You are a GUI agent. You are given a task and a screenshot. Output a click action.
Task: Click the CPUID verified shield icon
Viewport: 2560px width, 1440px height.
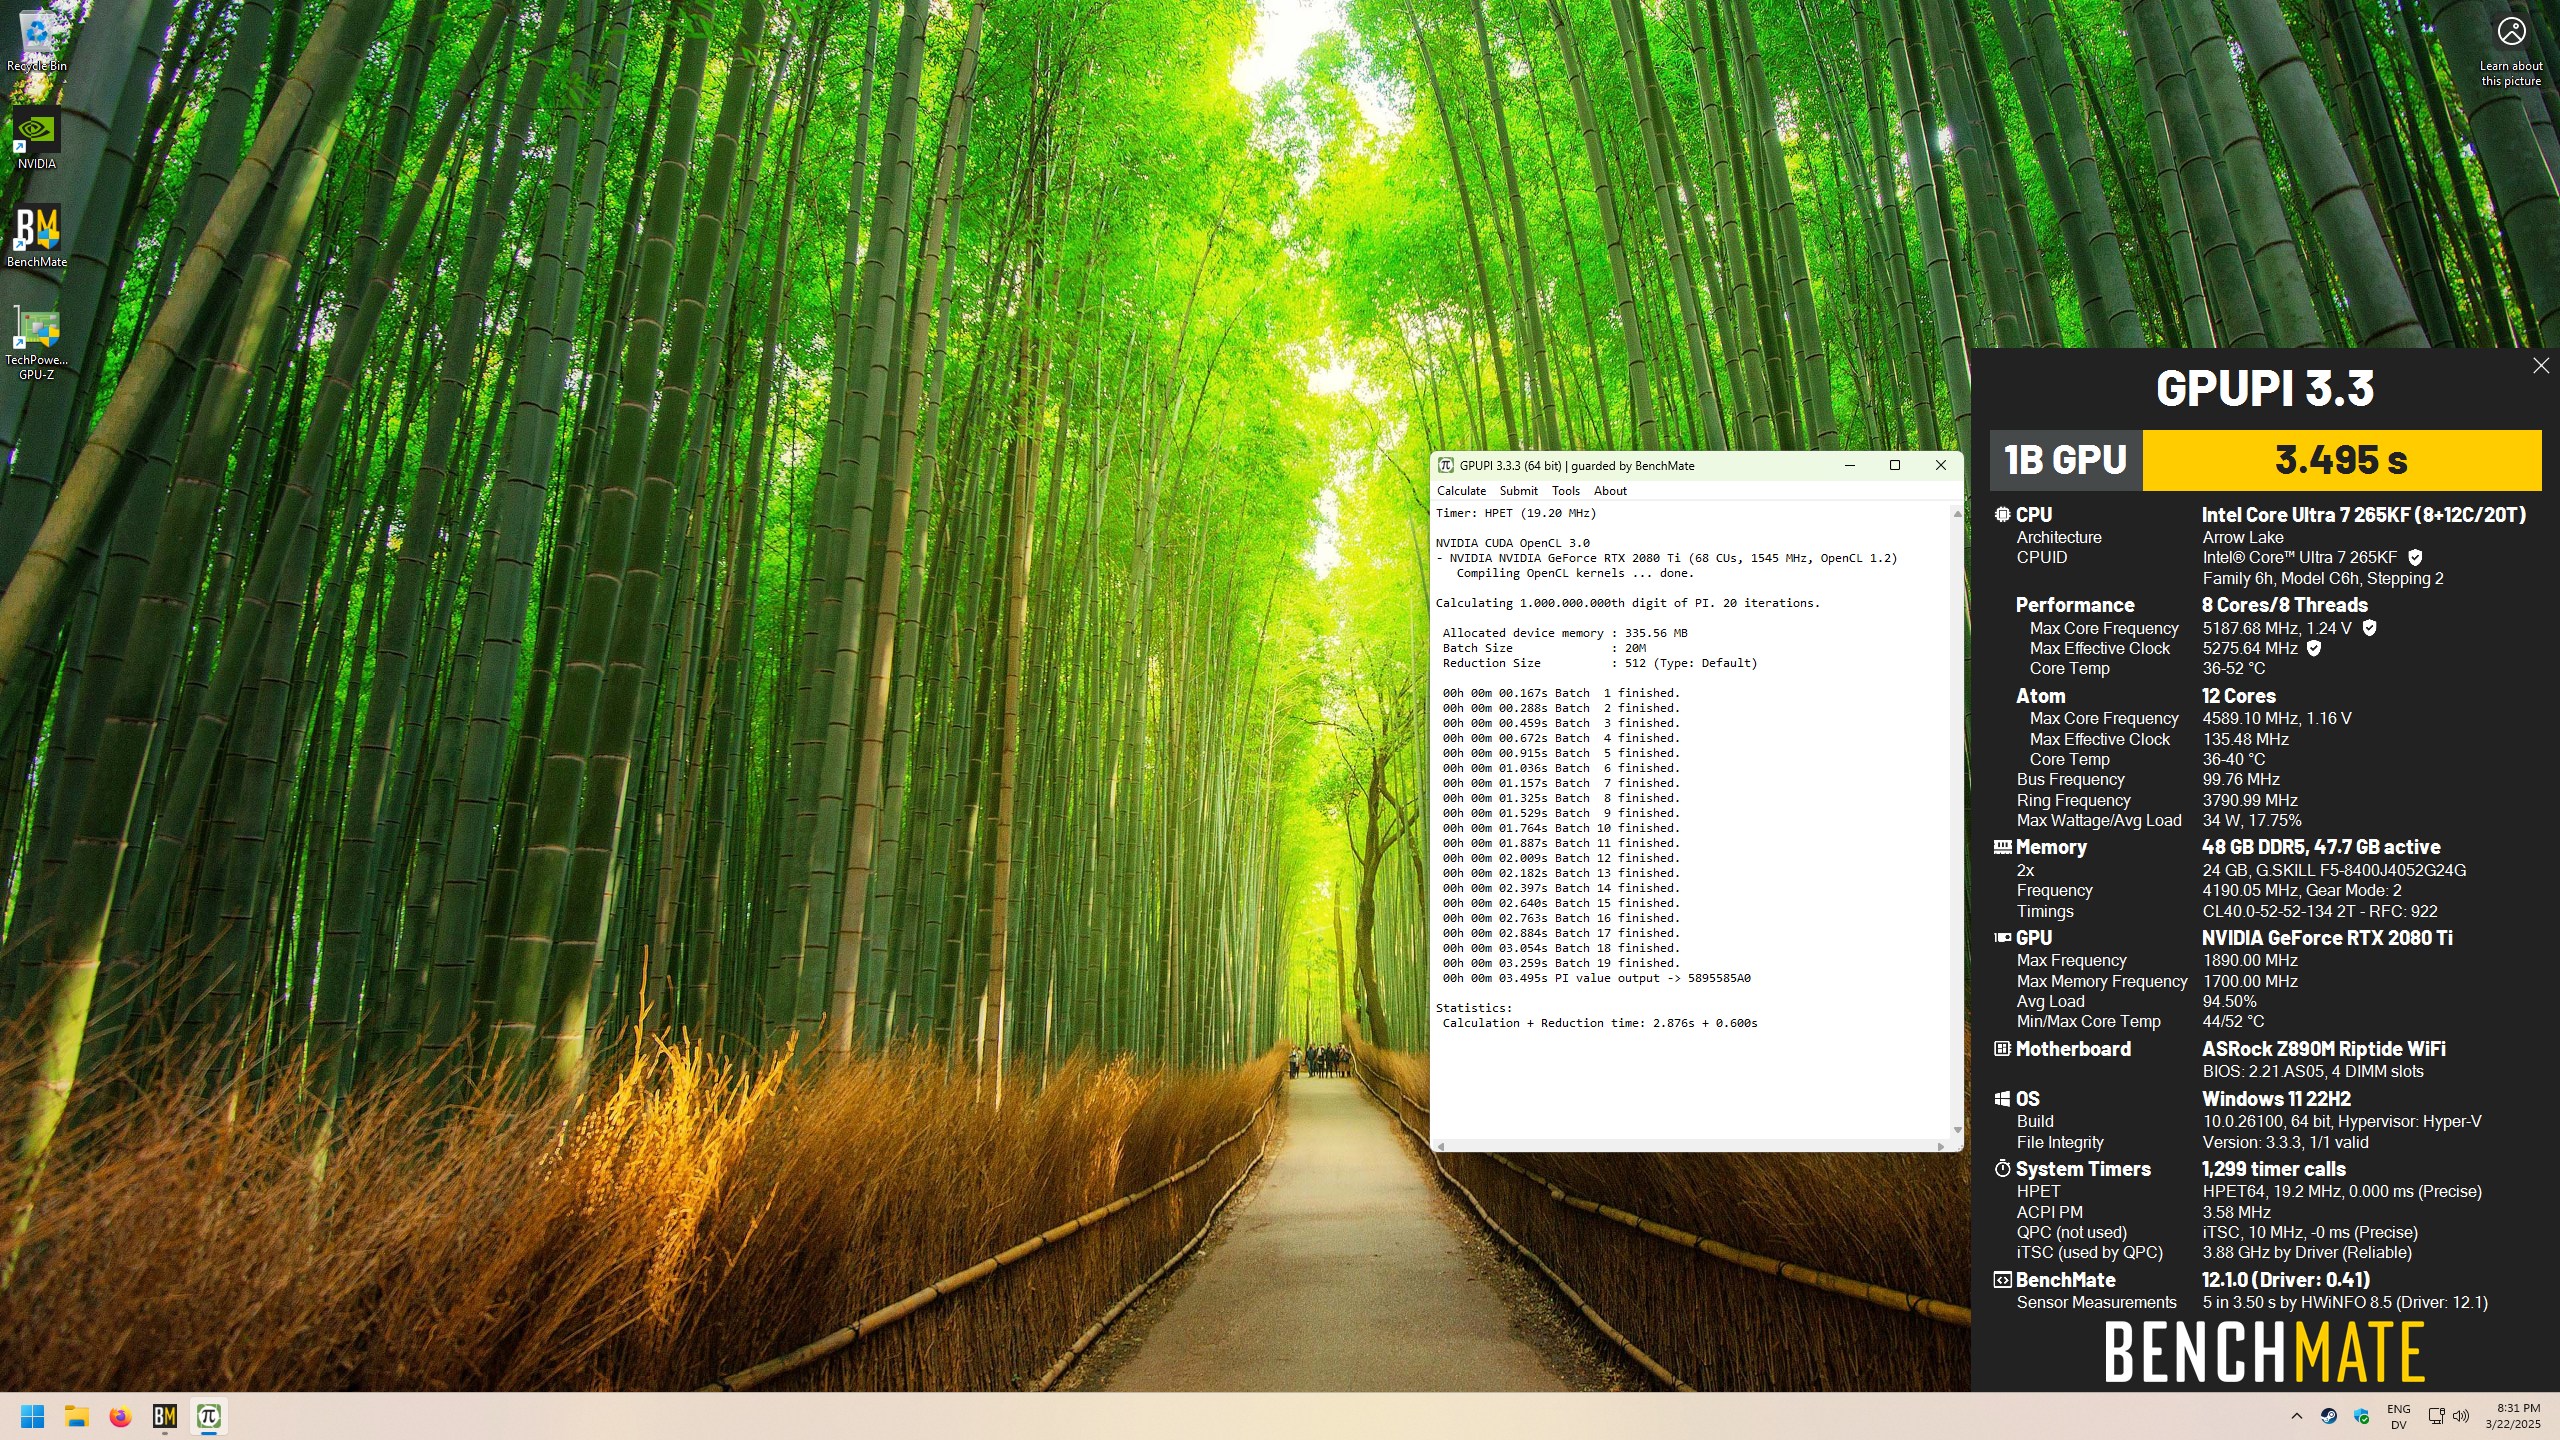click(2415, 558)
